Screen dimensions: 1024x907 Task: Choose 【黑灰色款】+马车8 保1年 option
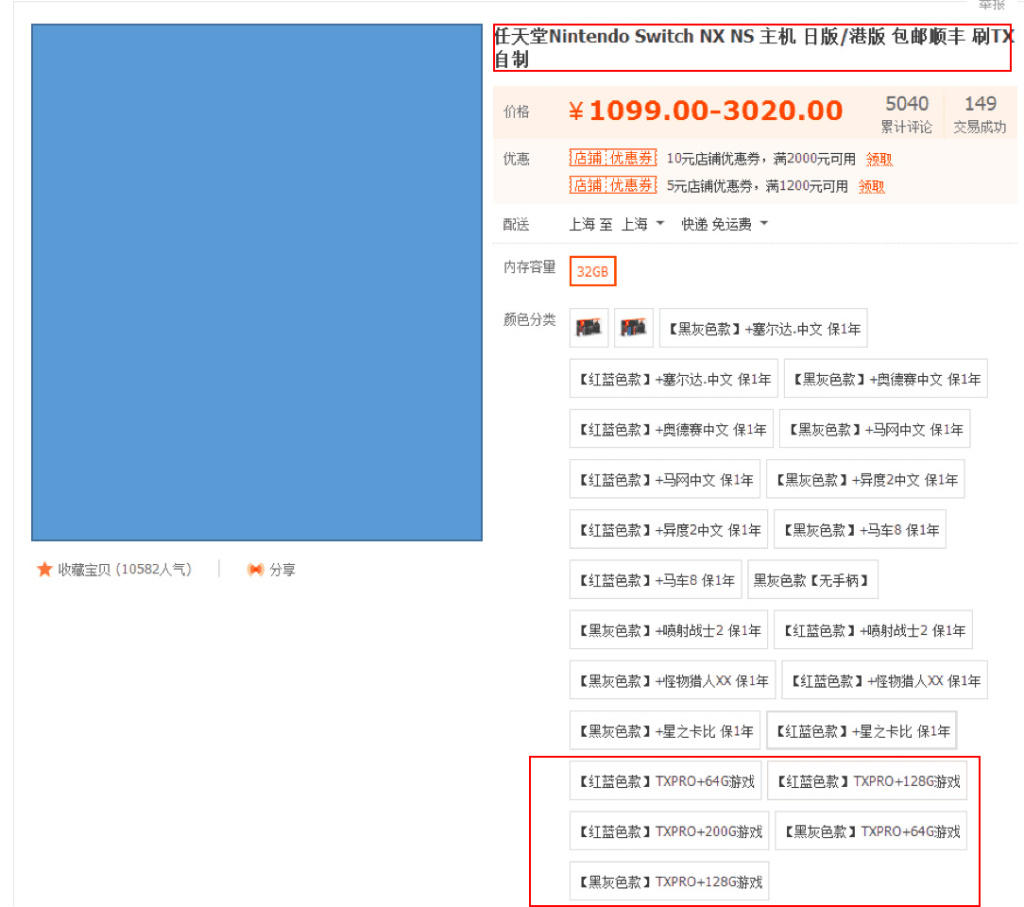pos(860,530)
